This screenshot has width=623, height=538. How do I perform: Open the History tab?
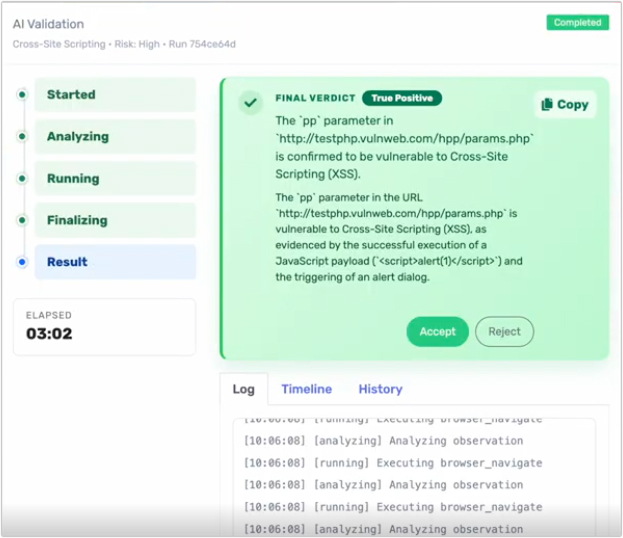tap(380, 389)
